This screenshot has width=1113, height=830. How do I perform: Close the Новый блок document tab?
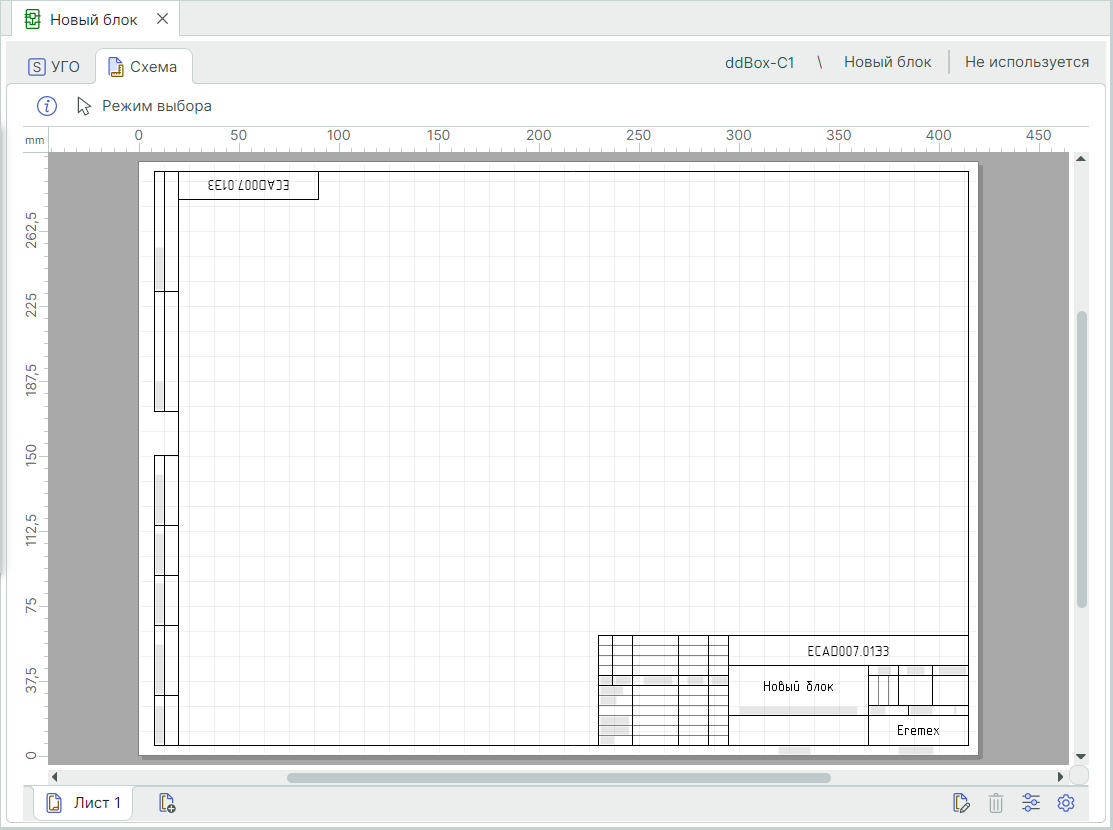click(x=162, y=19)
